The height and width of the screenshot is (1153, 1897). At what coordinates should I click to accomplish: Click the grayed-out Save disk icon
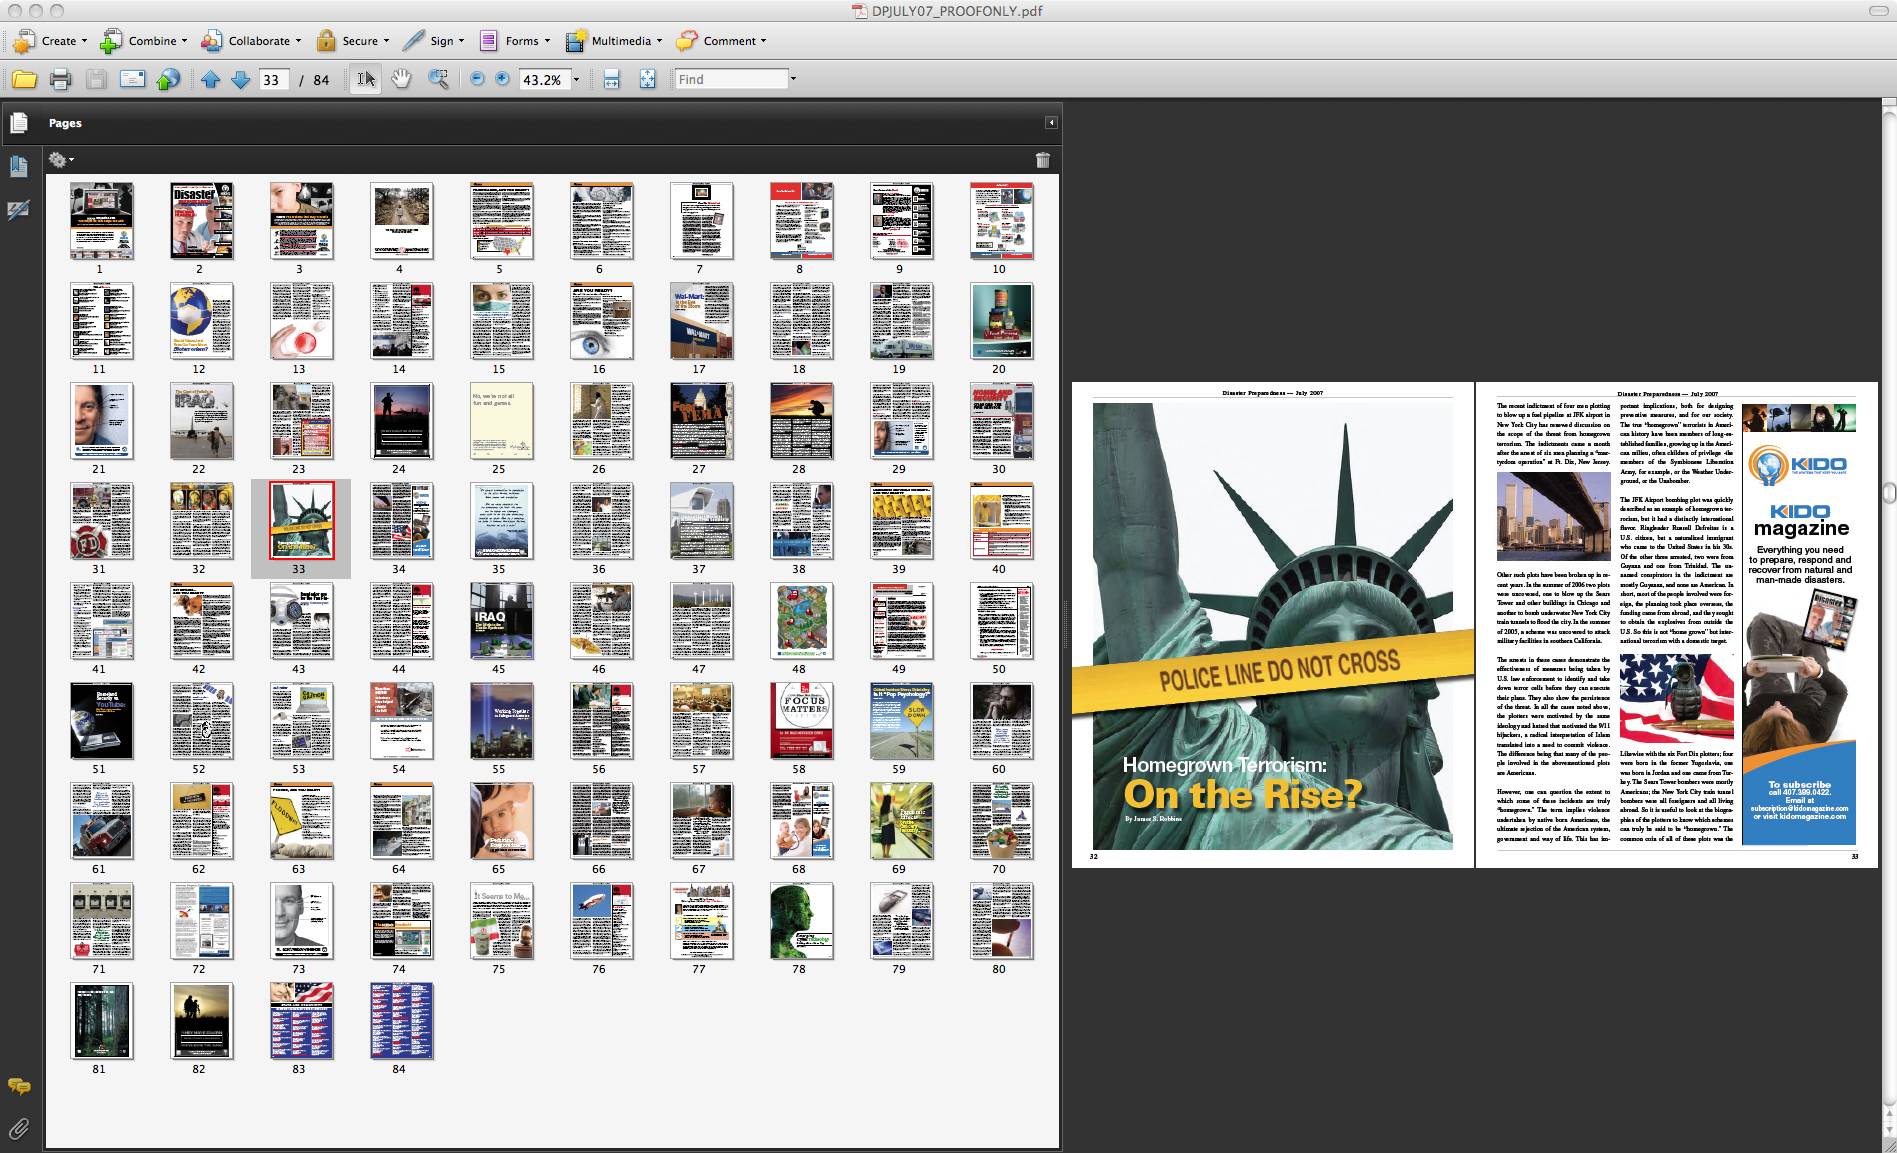[x=96, y=79]
